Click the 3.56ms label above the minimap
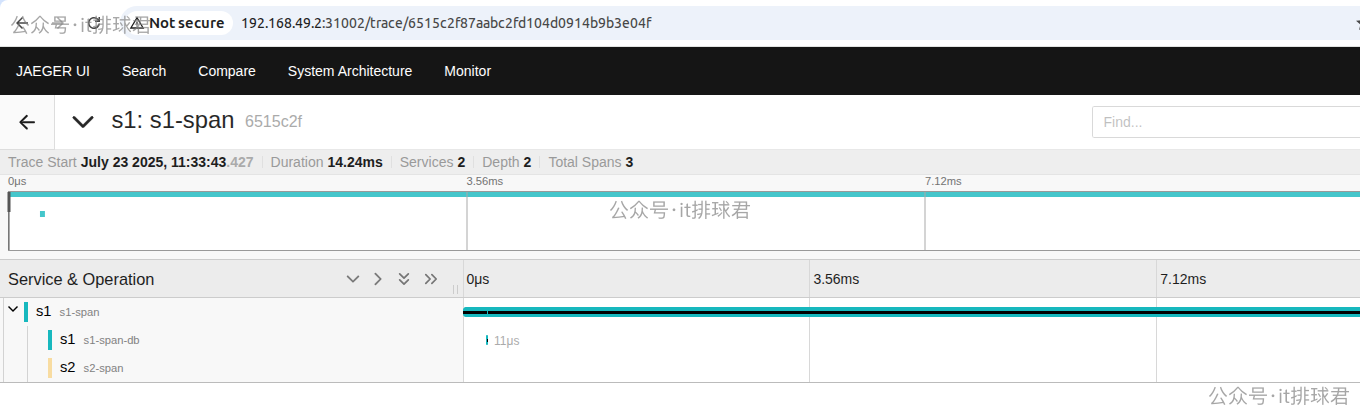 [x=485, y=181]
